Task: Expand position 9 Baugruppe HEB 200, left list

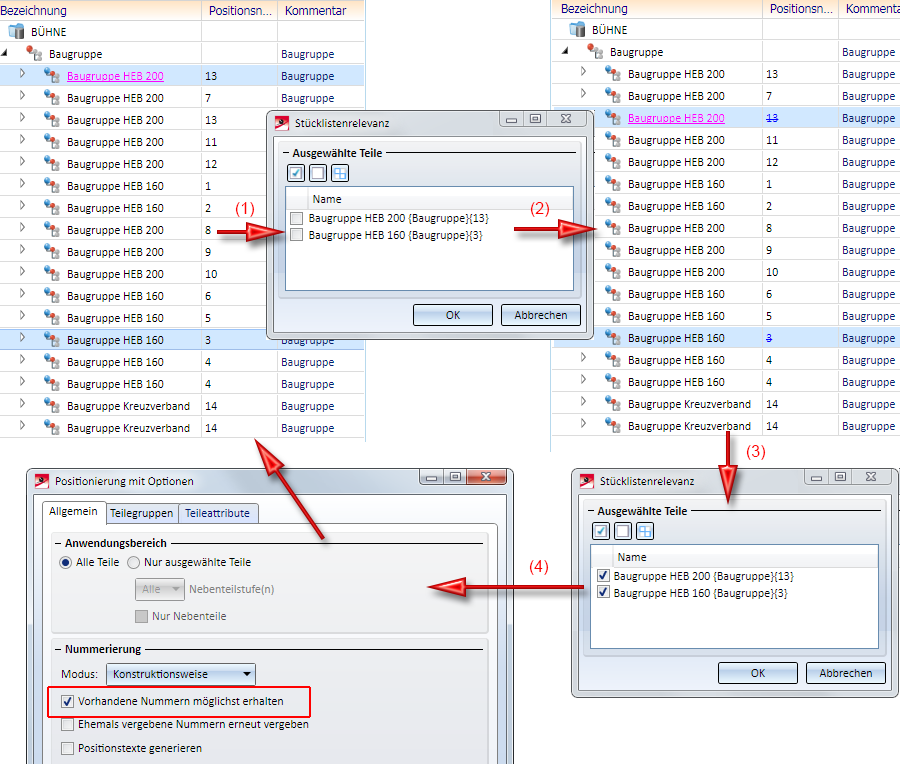Action: (22, 249)
